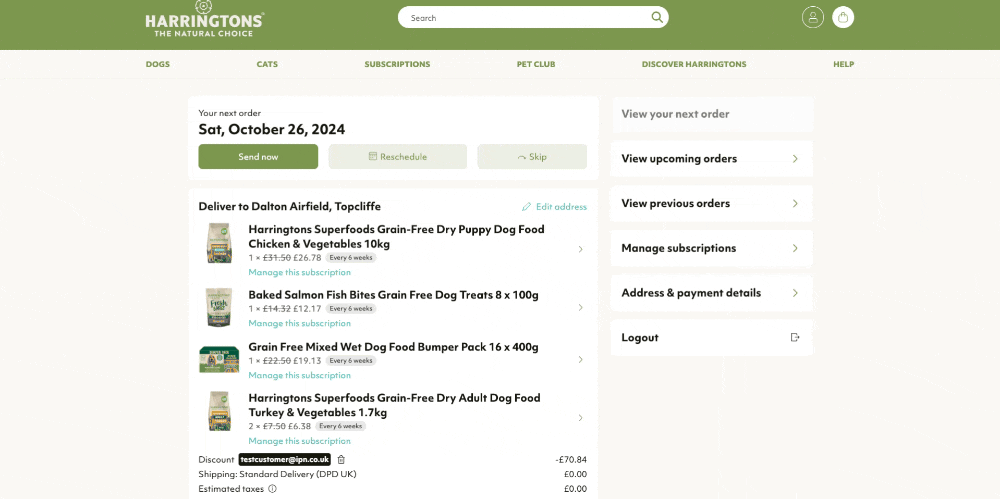Click Deliver to Dalton Airfield, Topcliffe heading

(290, 207)
